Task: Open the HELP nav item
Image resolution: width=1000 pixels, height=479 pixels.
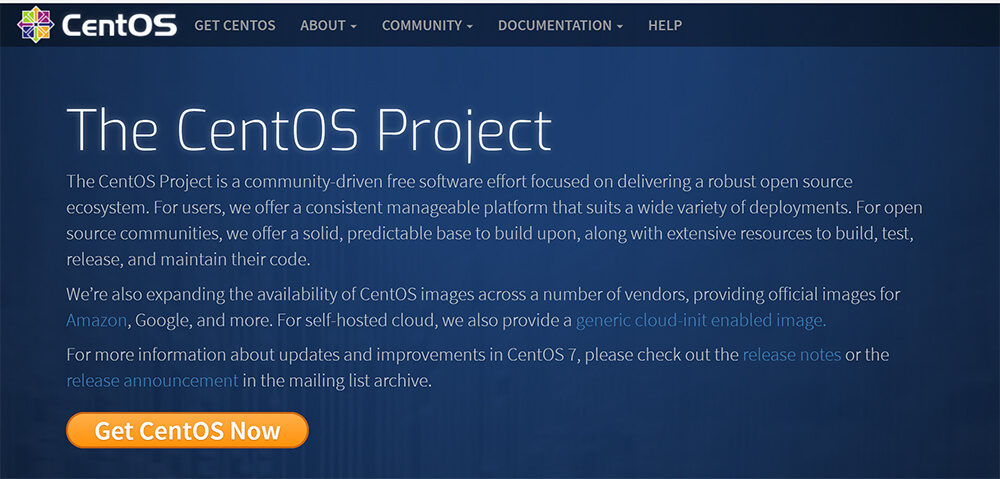Action: point(665,26)
